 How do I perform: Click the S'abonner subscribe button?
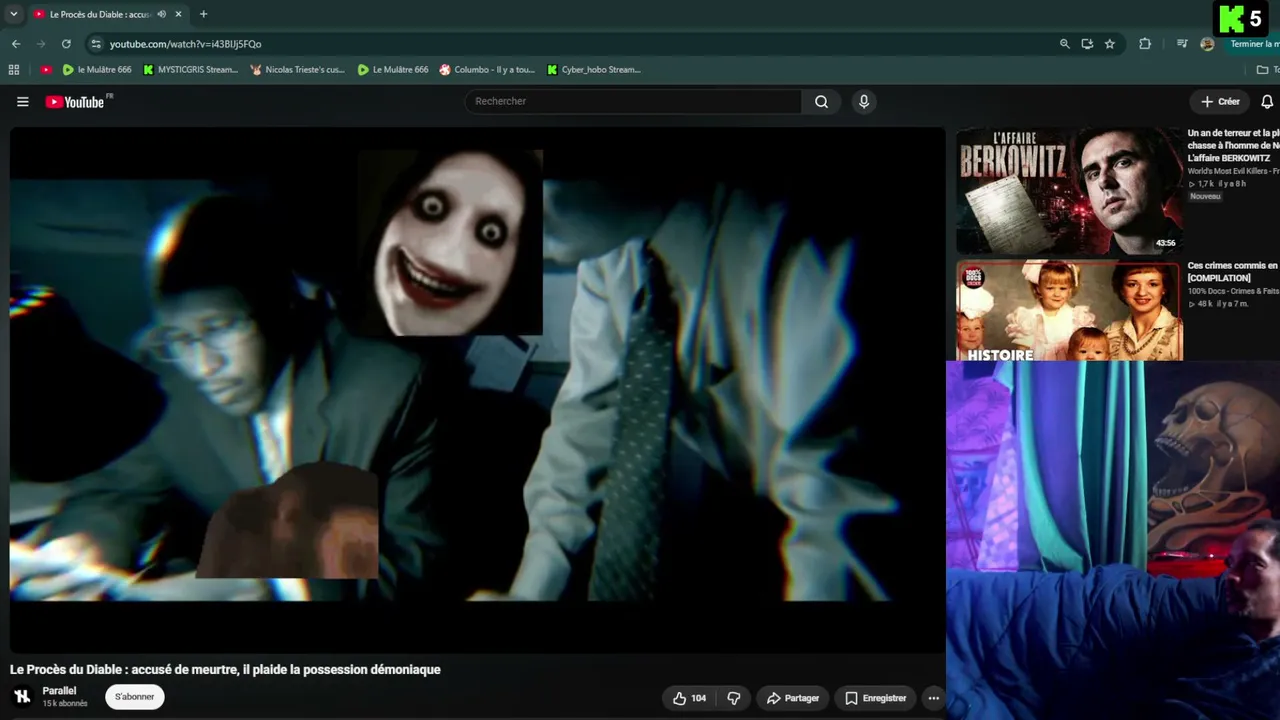[x=135, y=697]
